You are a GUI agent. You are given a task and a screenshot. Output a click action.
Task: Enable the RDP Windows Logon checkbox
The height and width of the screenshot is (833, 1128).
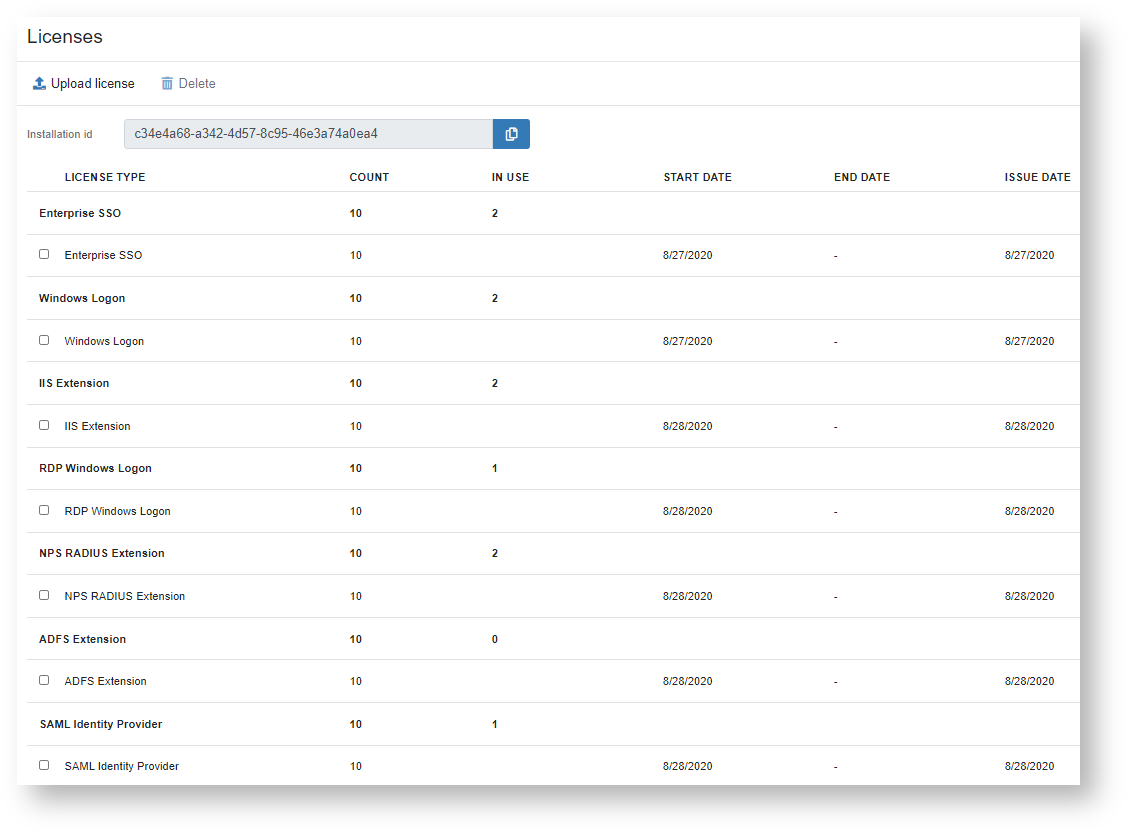pos(44,510)
